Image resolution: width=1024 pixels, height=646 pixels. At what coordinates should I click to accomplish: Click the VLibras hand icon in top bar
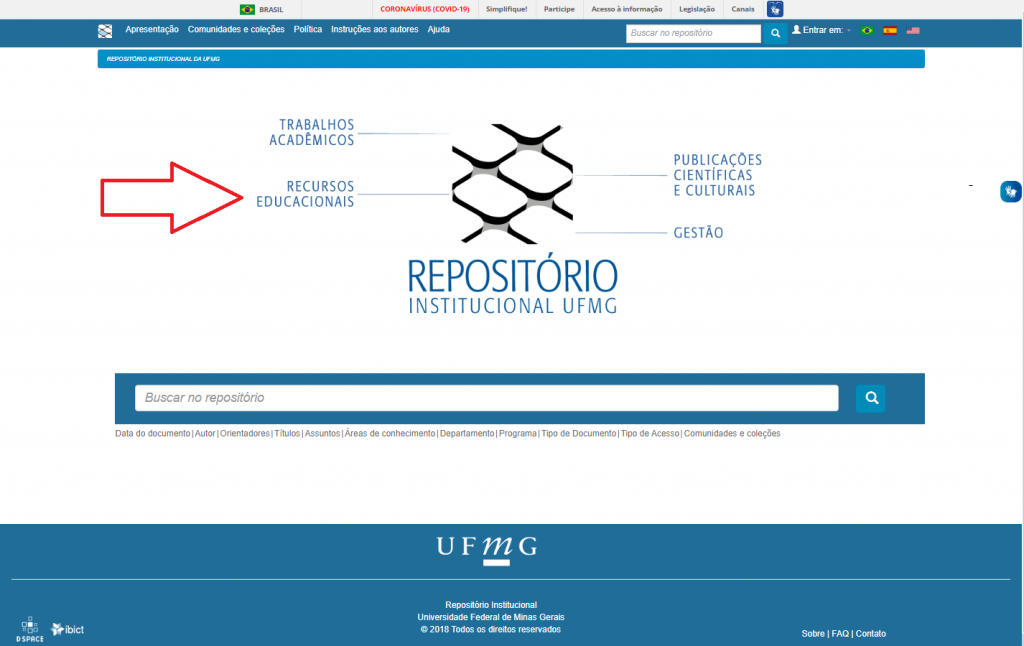click(x=775, y=9)
